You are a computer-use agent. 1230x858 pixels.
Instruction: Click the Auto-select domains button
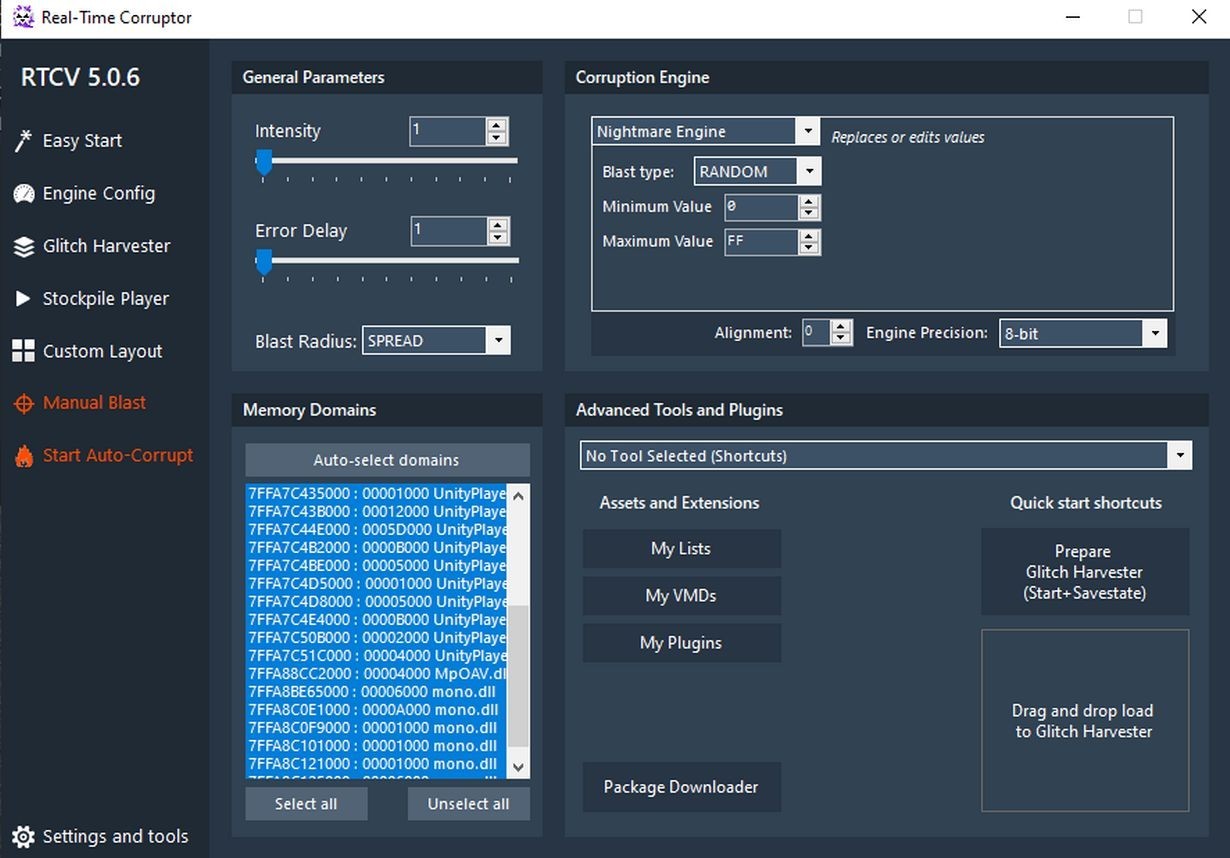[x=387, y=460]
